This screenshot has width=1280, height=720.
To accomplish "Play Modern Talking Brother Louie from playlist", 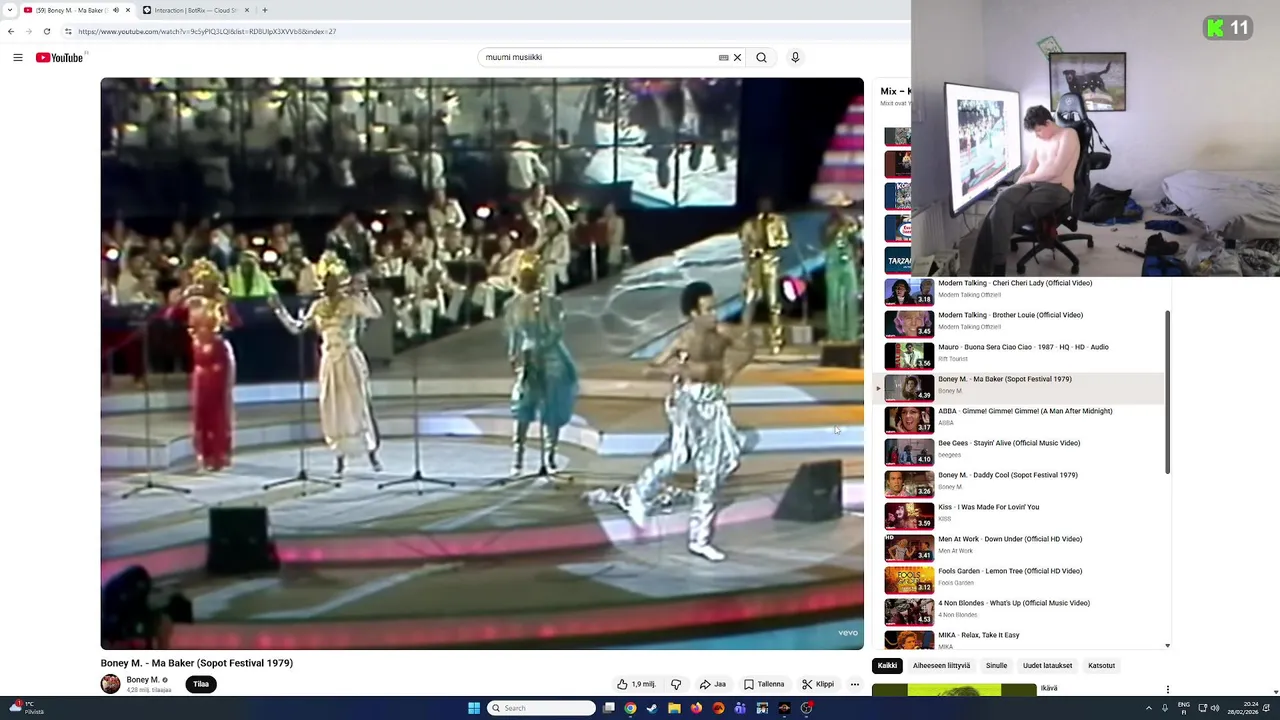I will 1020,323.
